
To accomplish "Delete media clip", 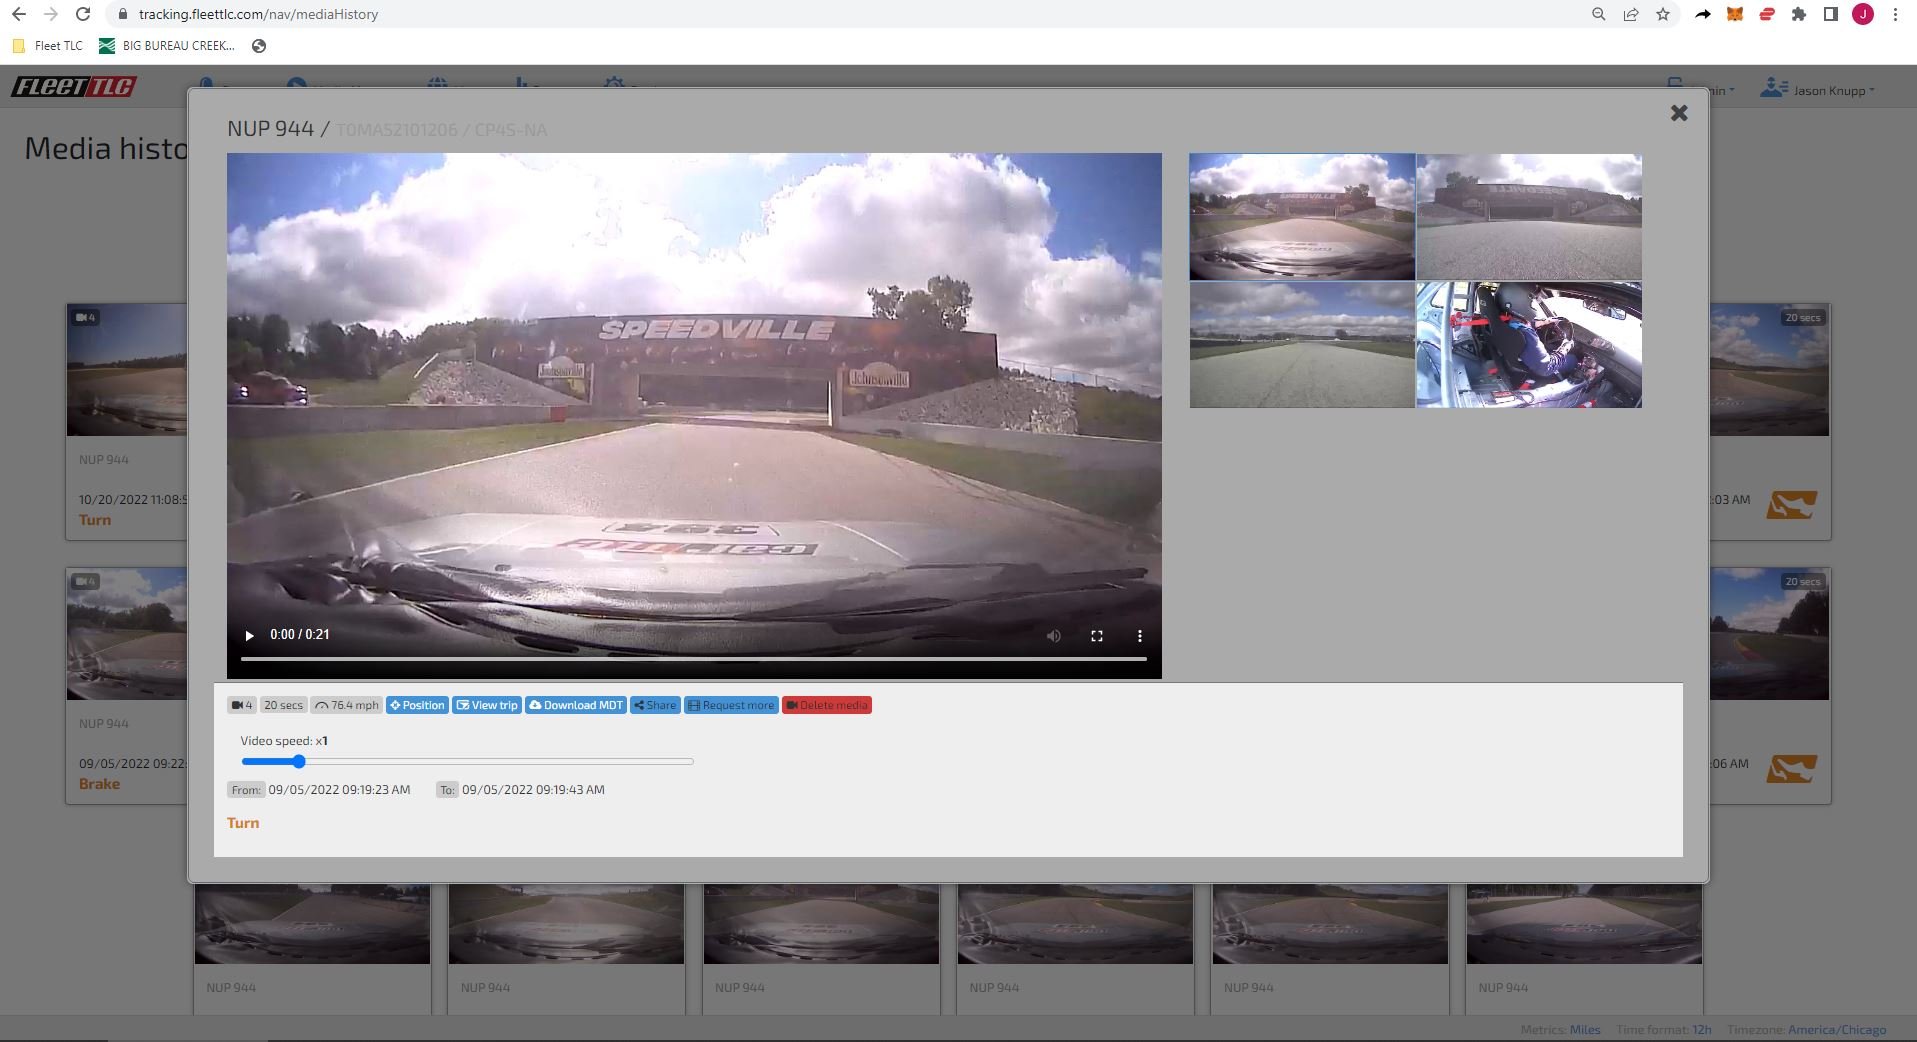I will [x=827, y=705].
